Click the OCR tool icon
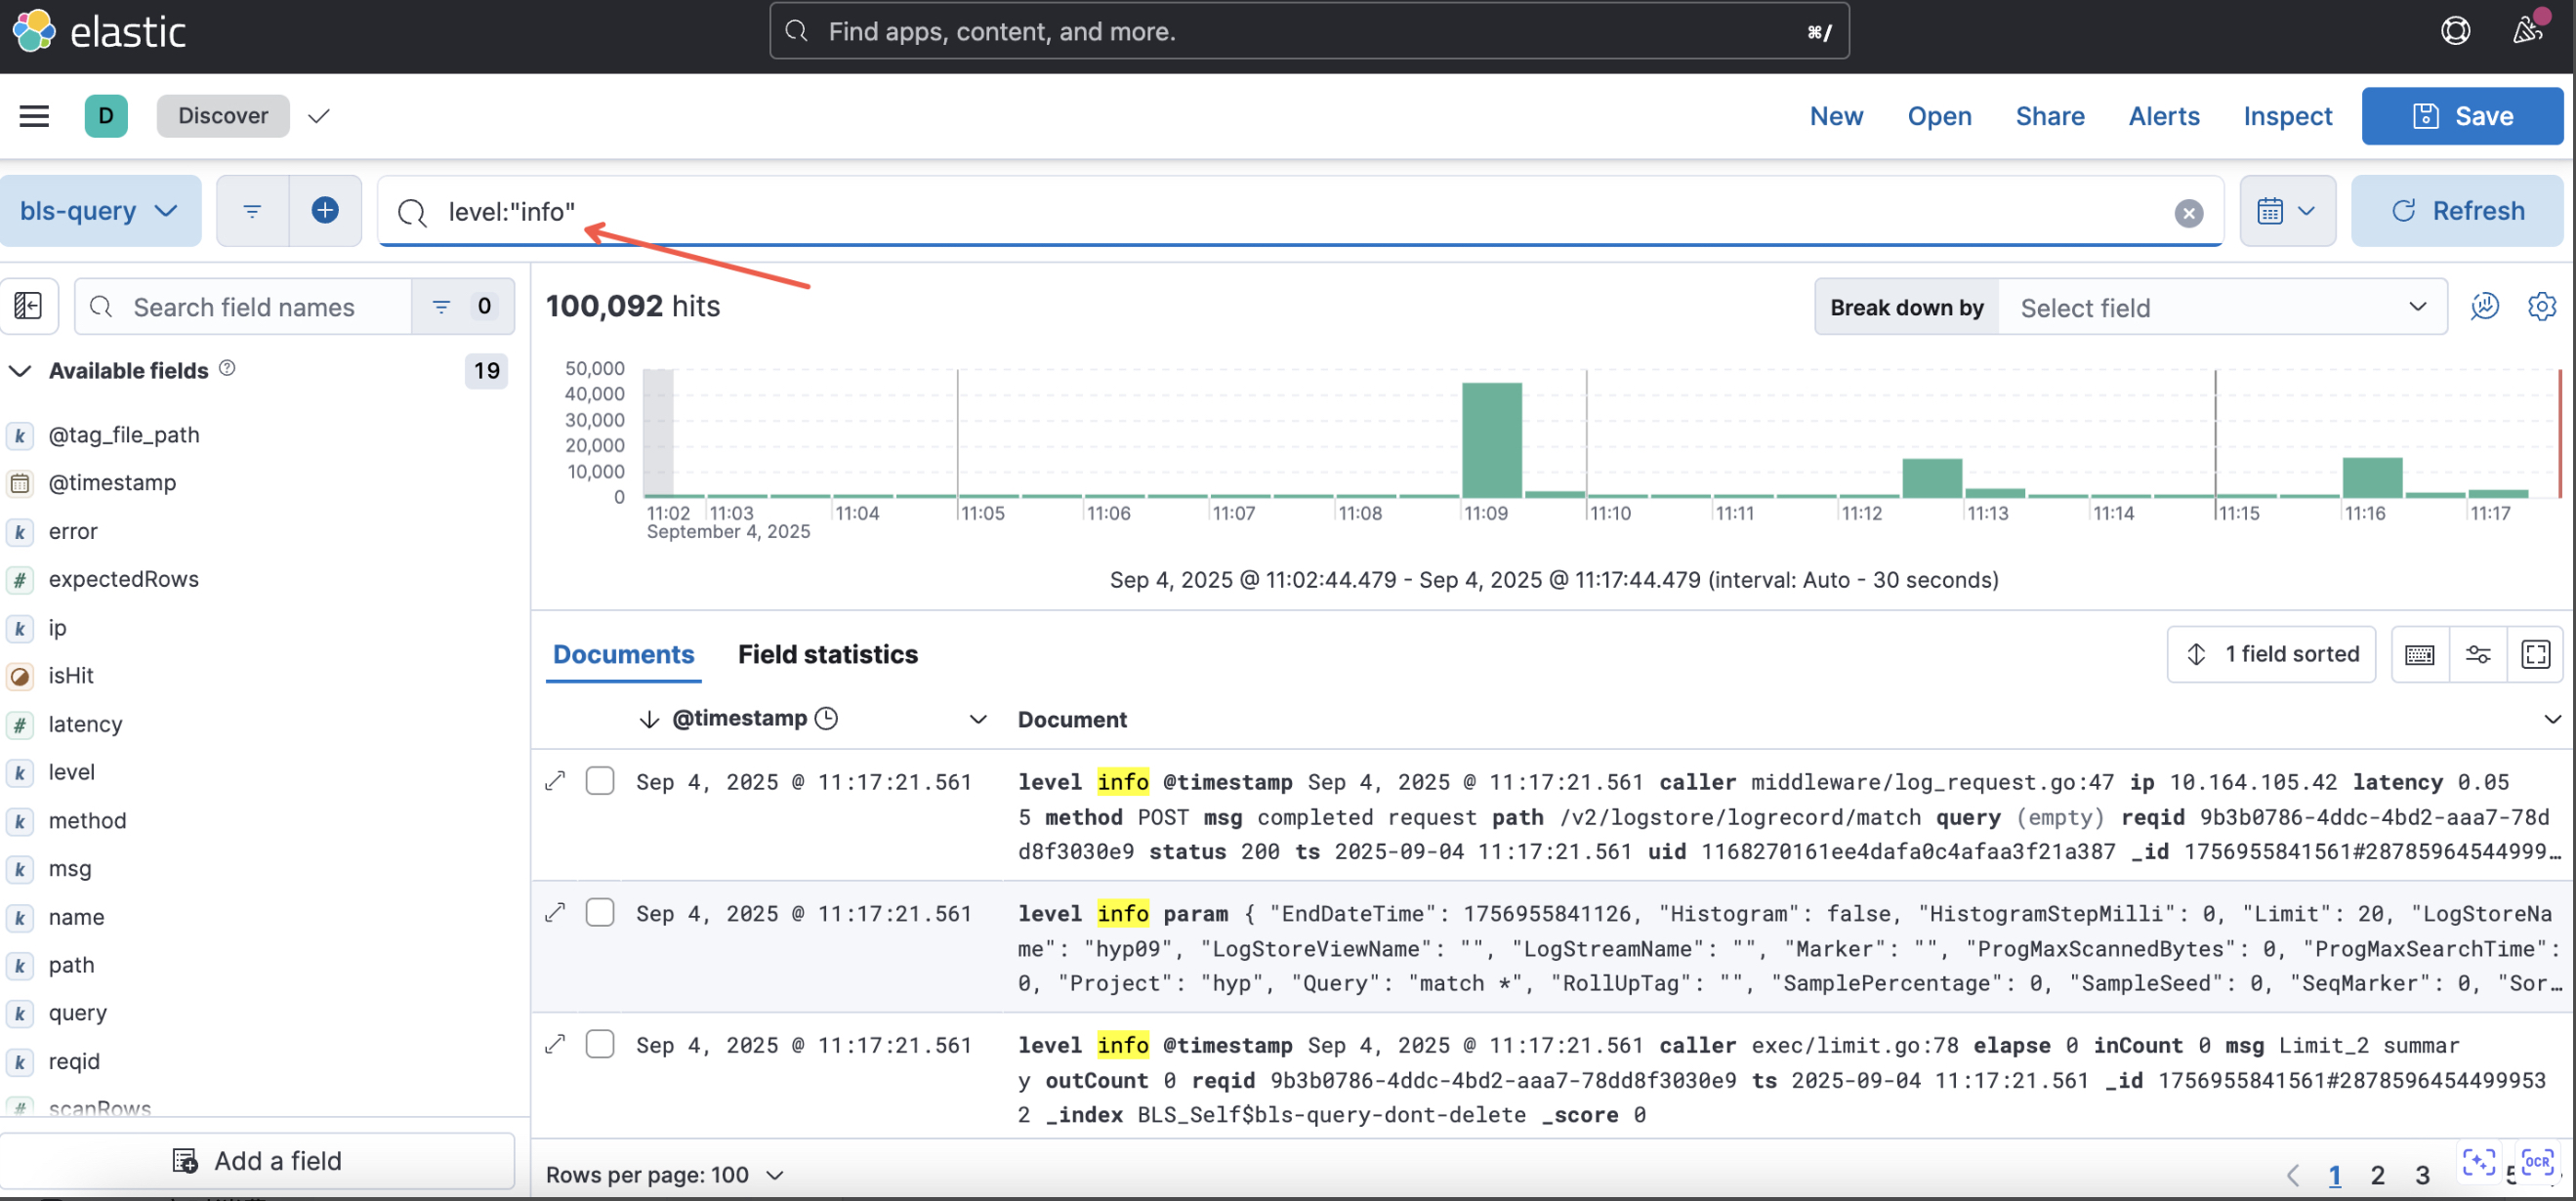Screen dimensions: 2576x1201 coord(2536,1161)
